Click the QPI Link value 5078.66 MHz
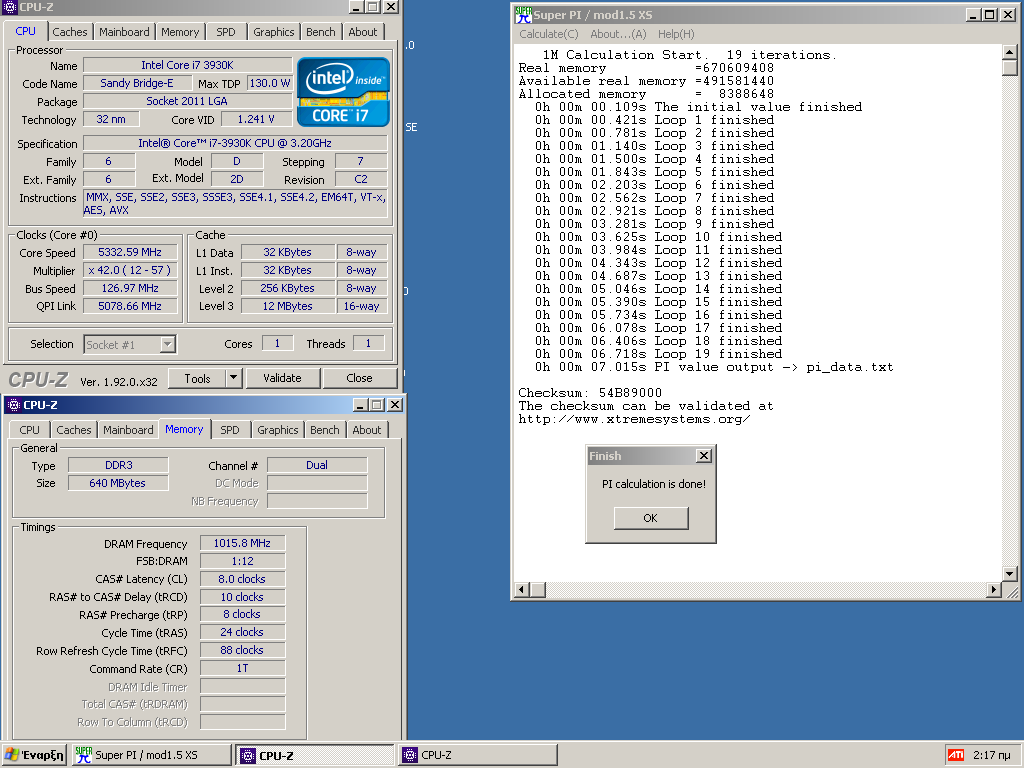 point(130,306)
